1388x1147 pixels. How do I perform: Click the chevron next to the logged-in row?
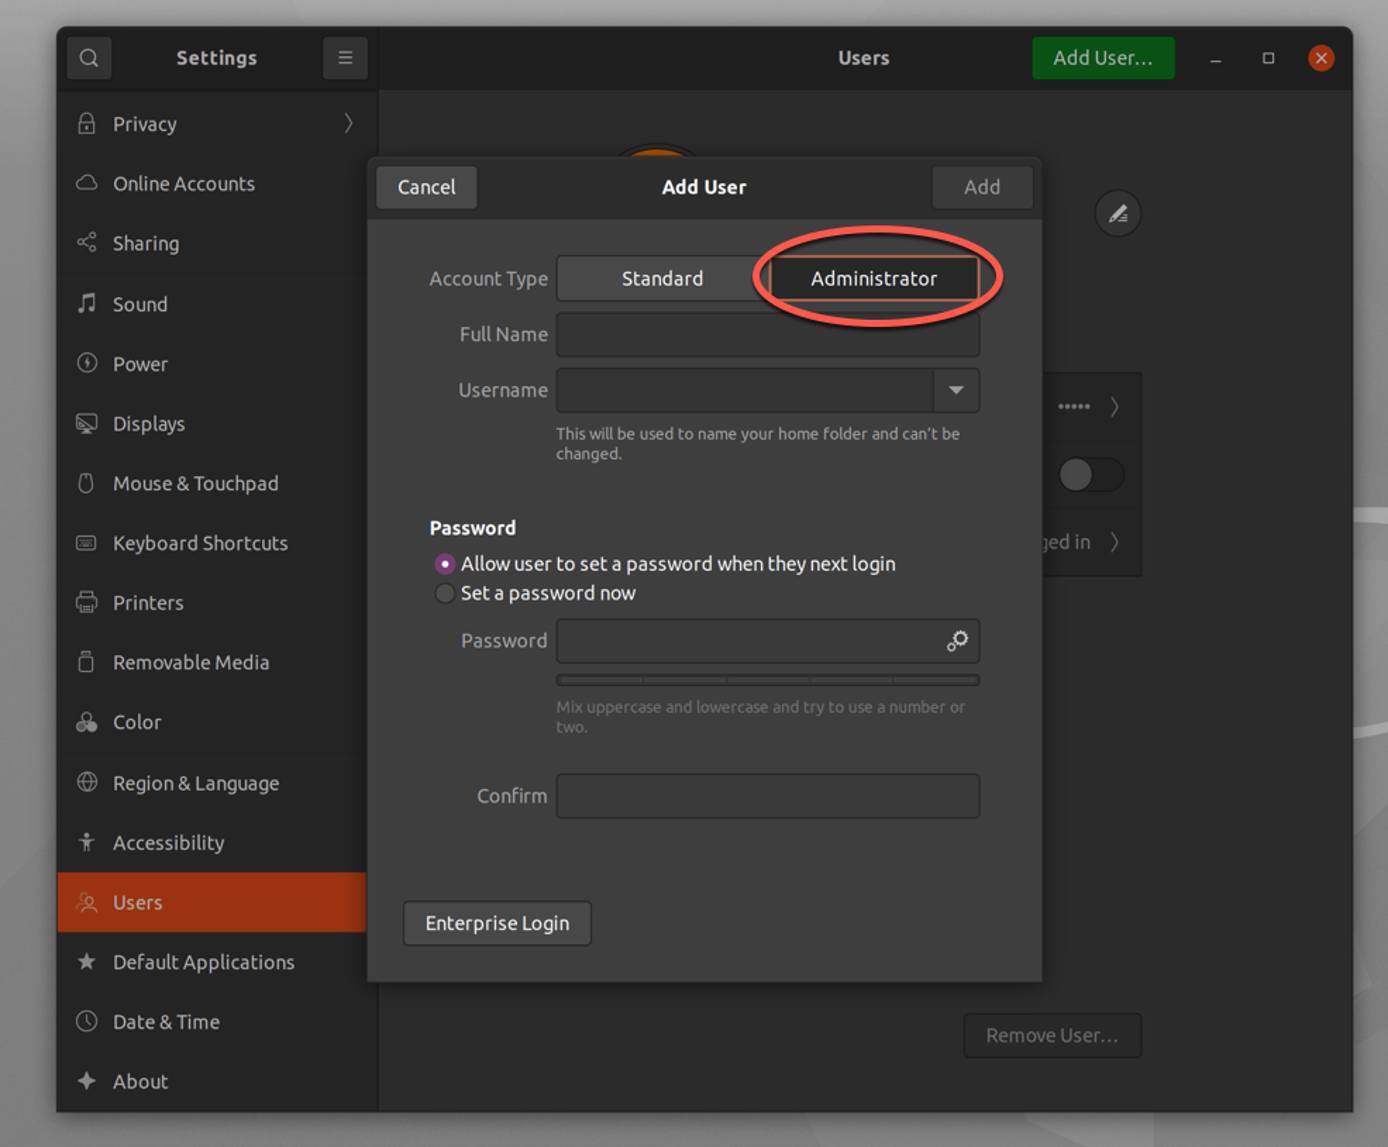tap(1114, 542)
